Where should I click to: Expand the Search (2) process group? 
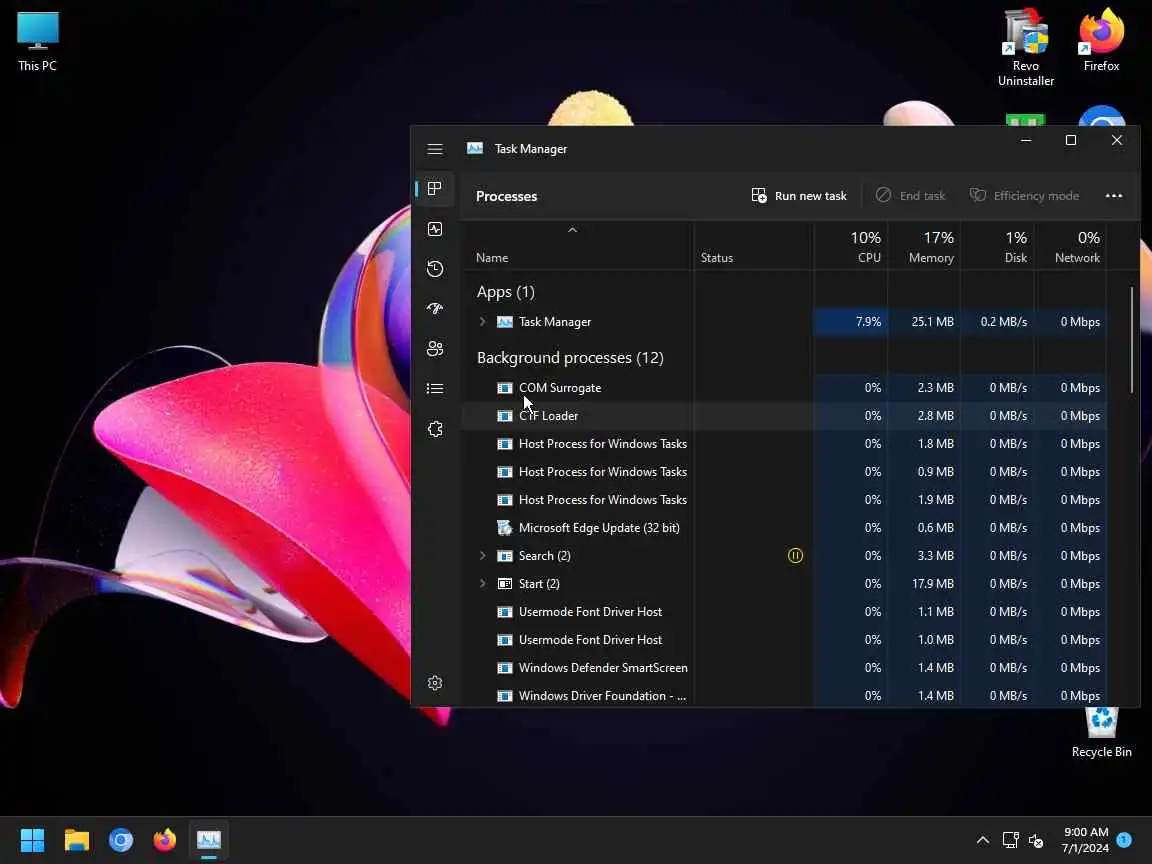coord(482,556)
